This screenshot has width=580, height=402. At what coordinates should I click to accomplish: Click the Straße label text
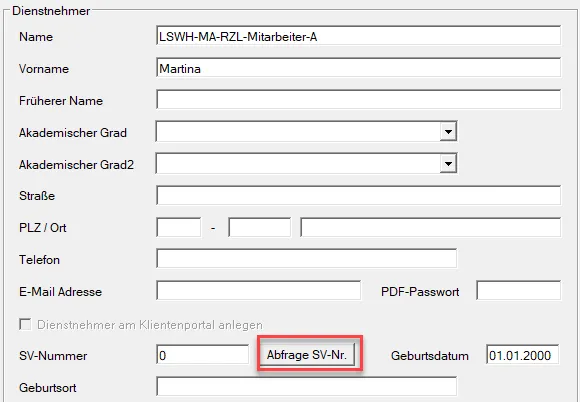click(x=37, y=196)
